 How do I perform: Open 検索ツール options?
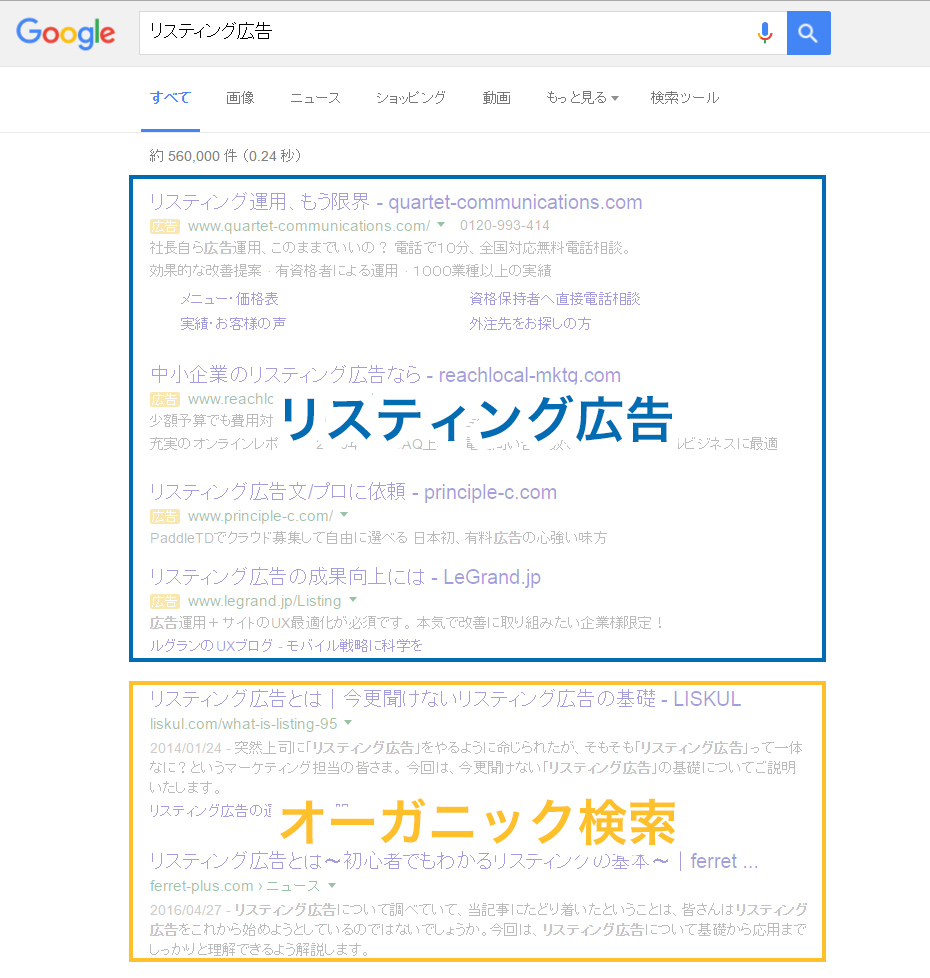pyautogui.click(x=684, y=98)
